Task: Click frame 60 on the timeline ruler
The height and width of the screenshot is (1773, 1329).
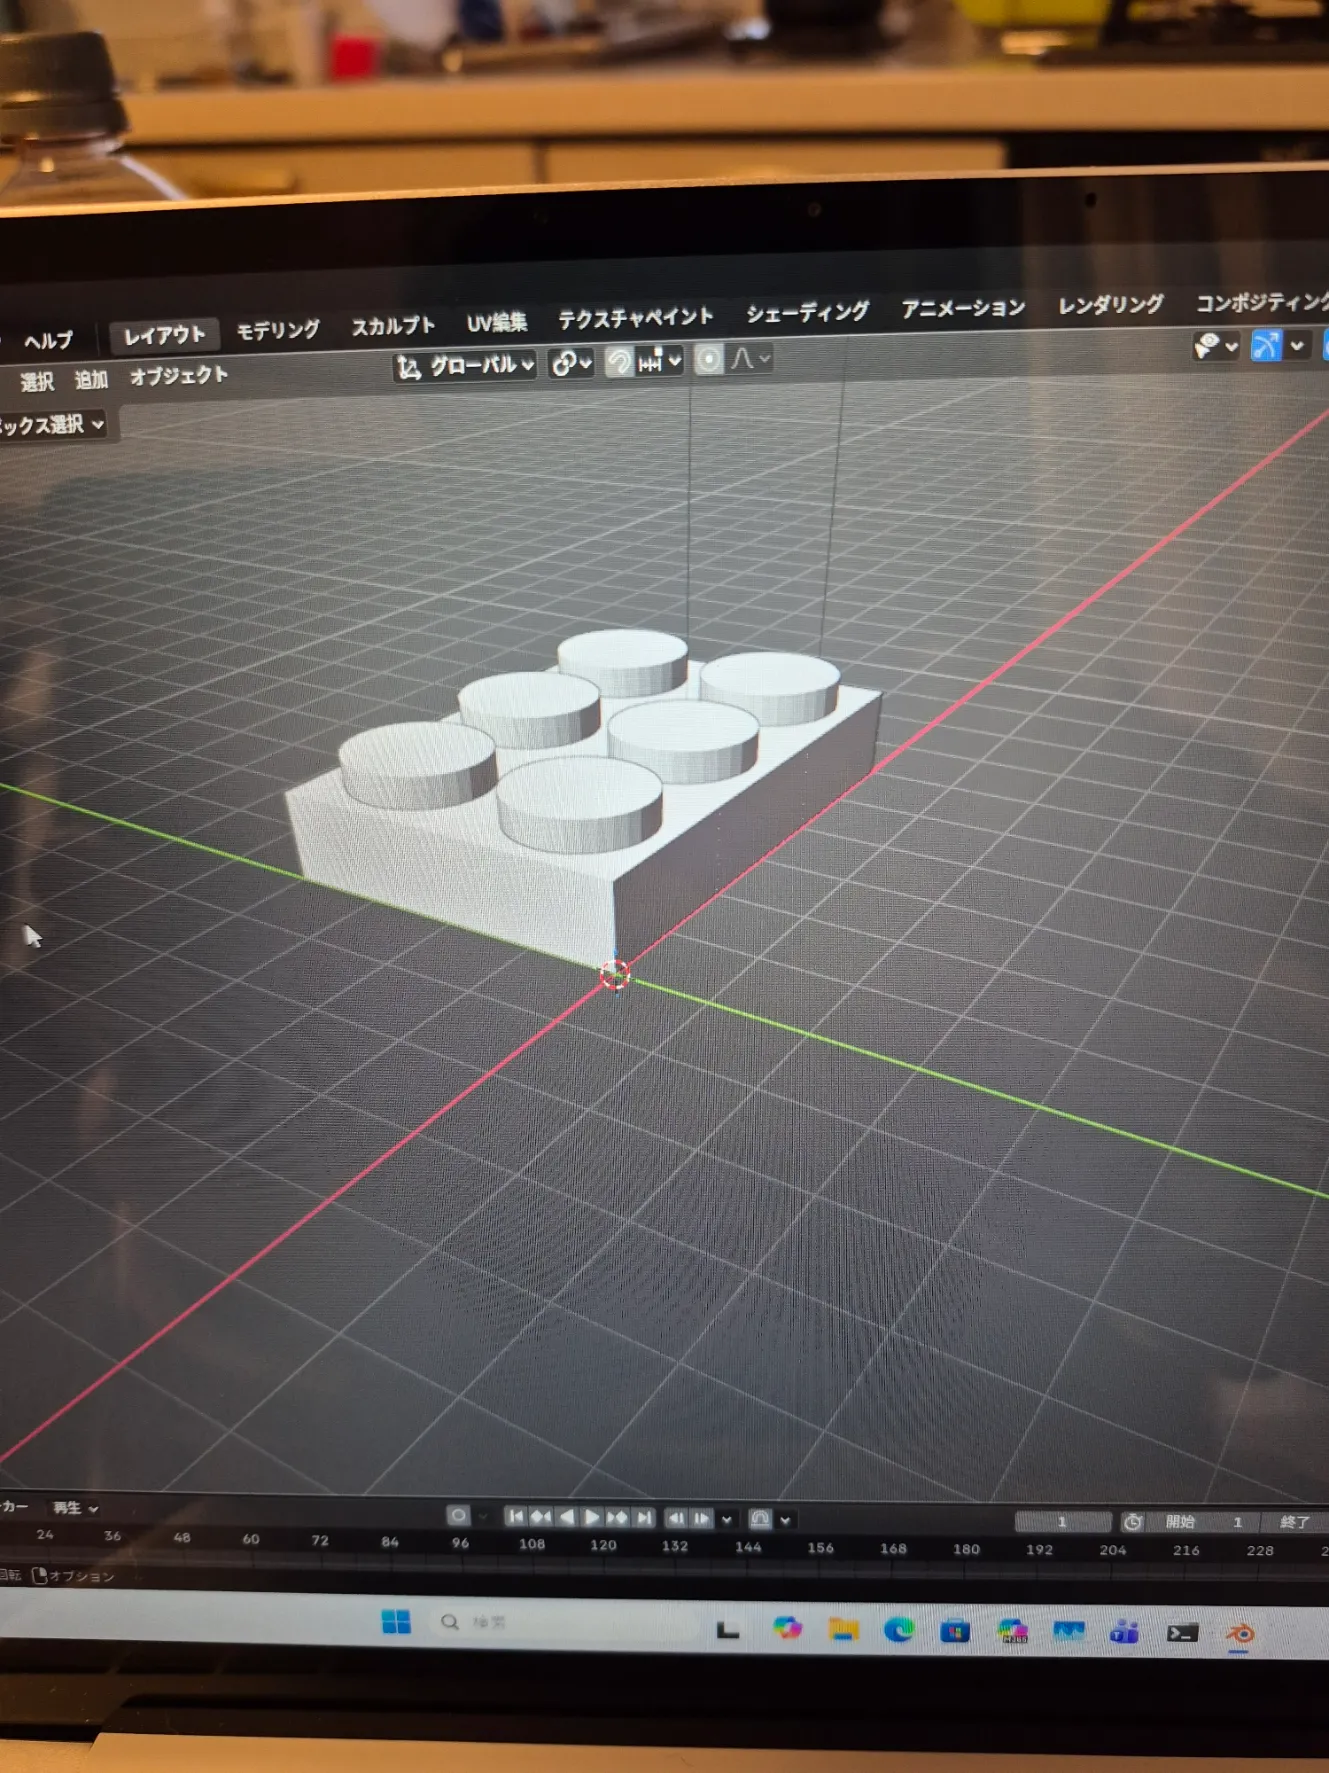Action: pyautogui.click(x=251, y=1539)
